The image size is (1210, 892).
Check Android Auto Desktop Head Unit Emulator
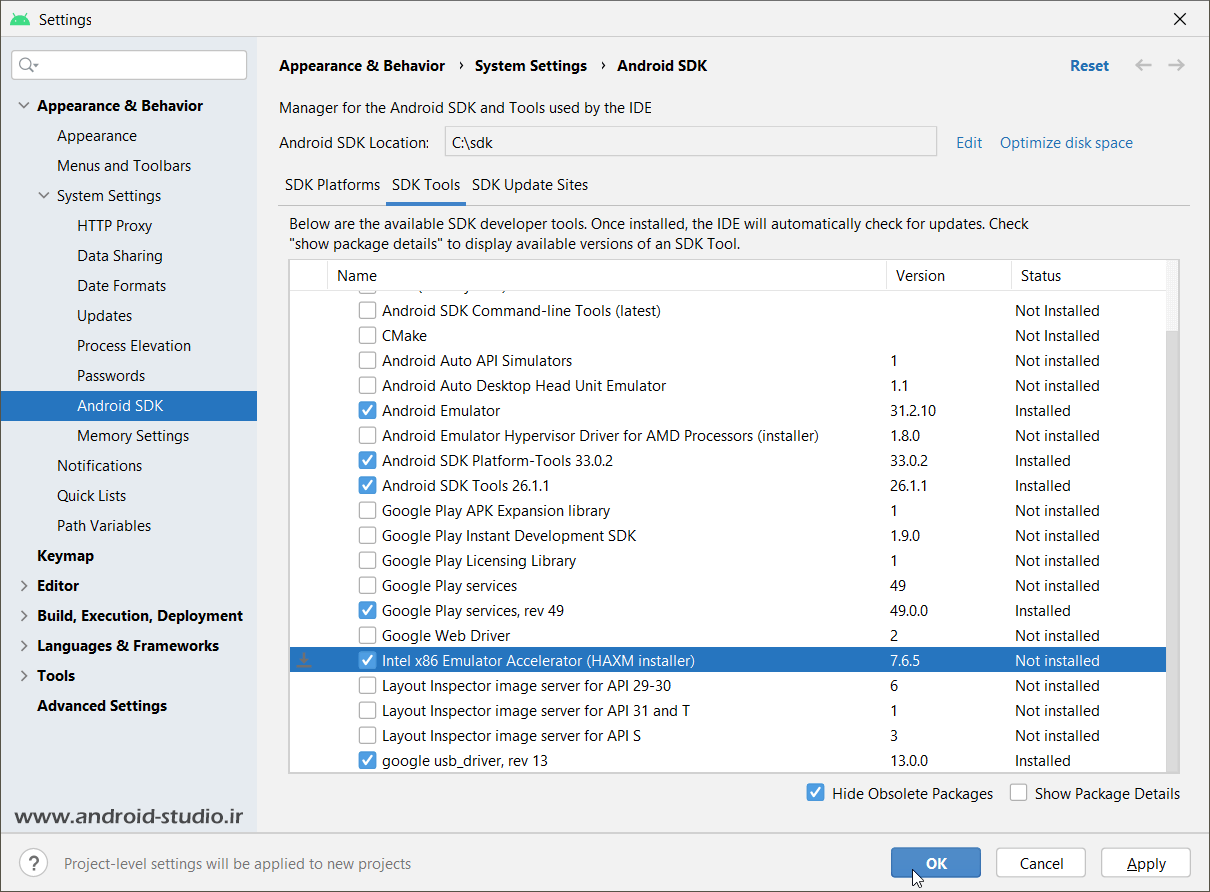(x=367, y=386)
